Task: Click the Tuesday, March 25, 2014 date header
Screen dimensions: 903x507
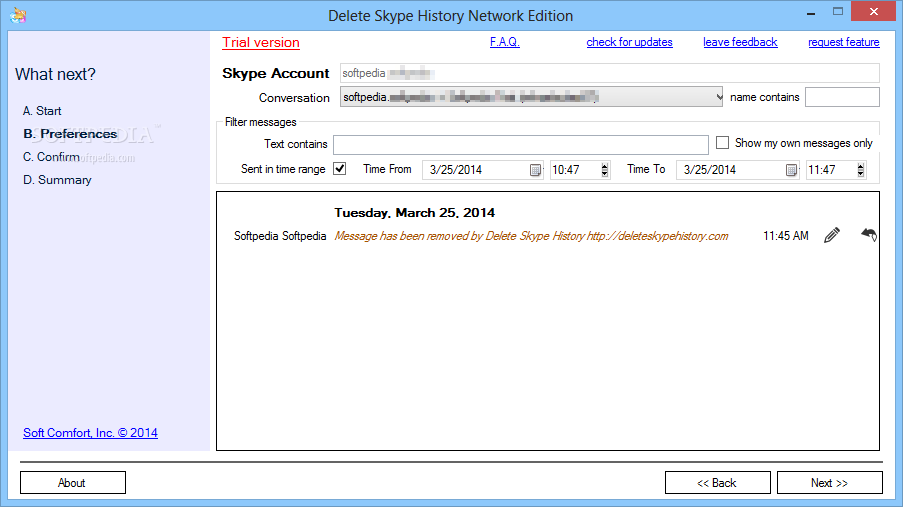Action: [414, 213]
